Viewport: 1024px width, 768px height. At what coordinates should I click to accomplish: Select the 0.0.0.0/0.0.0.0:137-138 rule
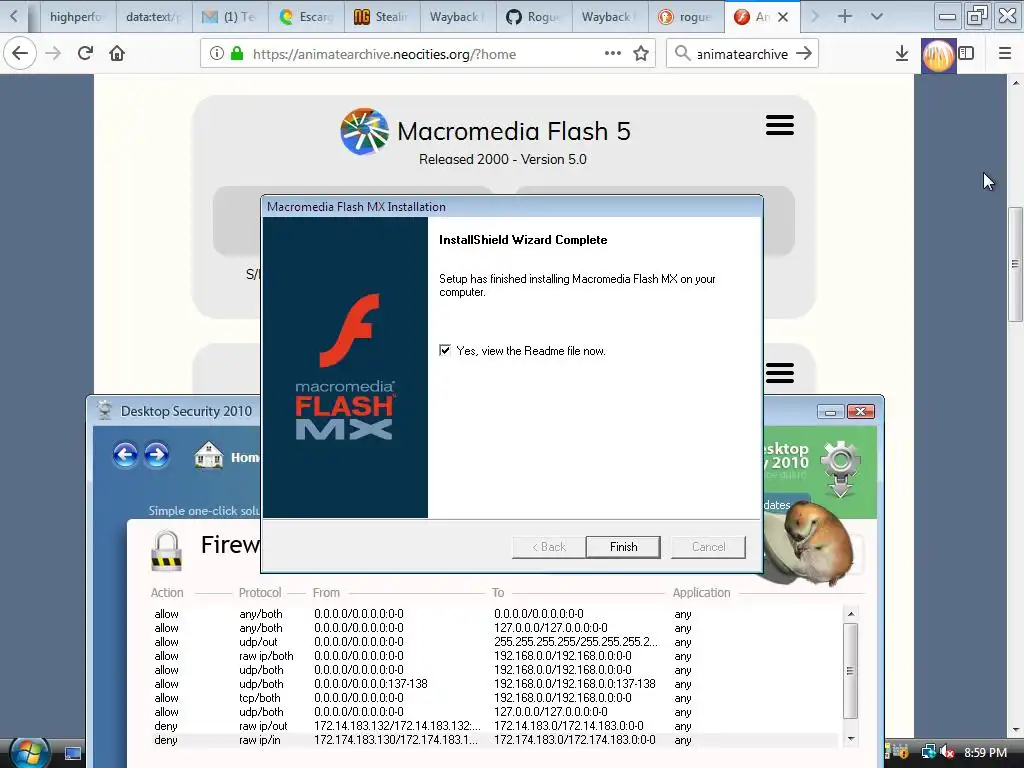(x=494, y=684)
